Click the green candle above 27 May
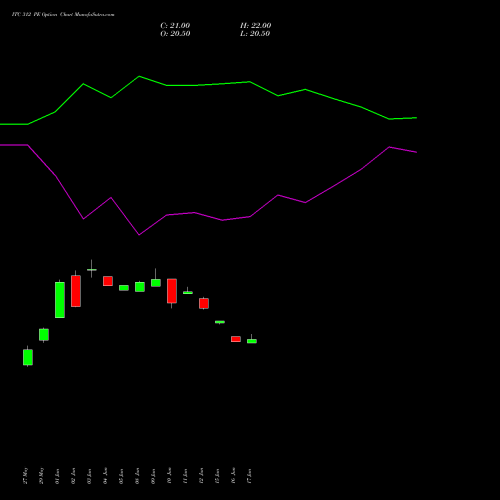 pyautogui.click(x=28, y=357)
